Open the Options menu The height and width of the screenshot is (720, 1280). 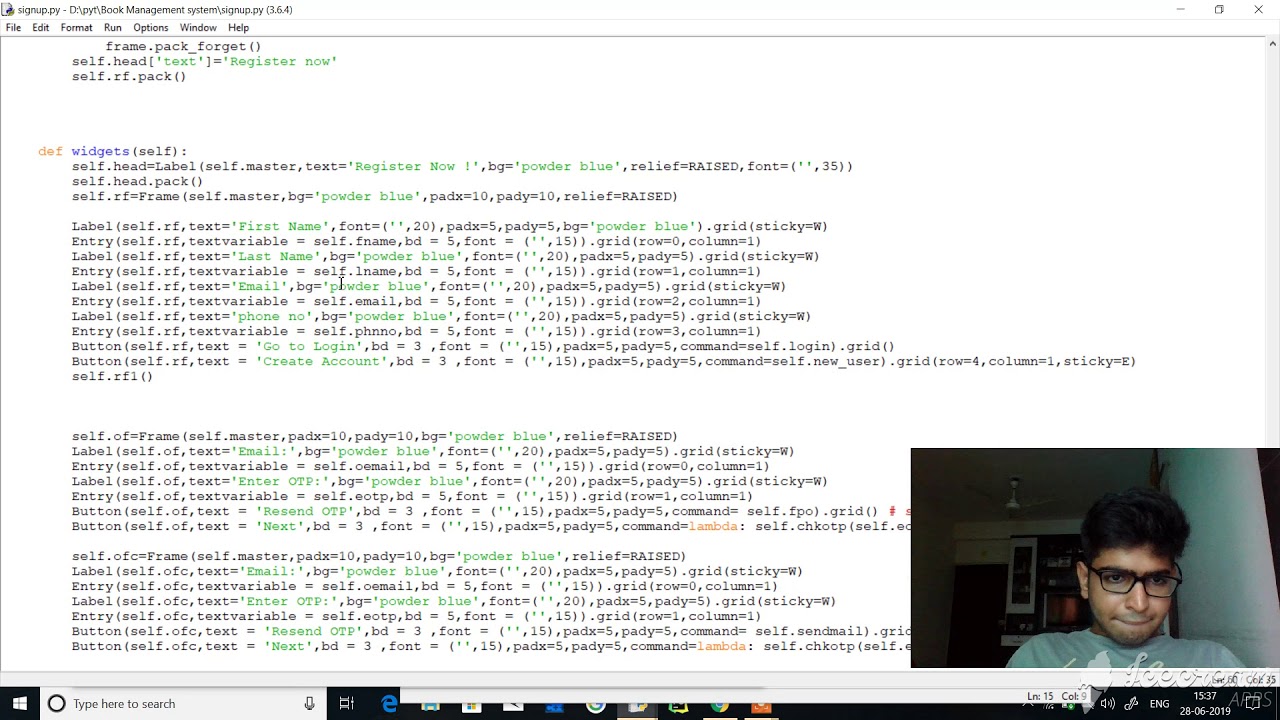point(151,27)
